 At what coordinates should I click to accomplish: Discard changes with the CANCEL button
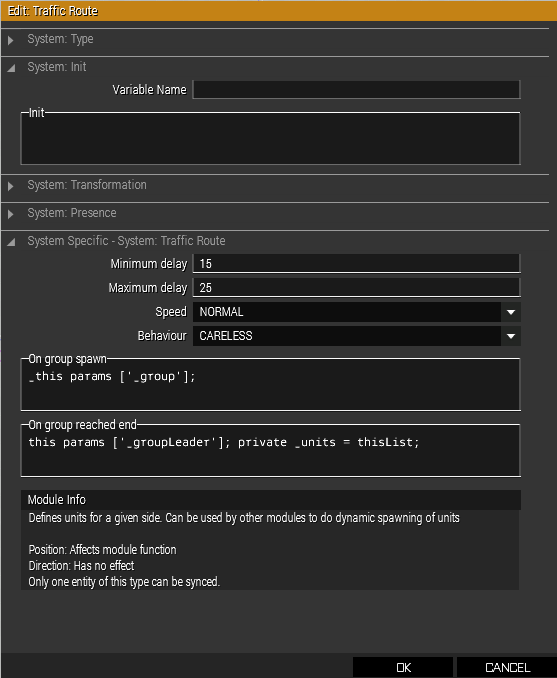point(507,667)
